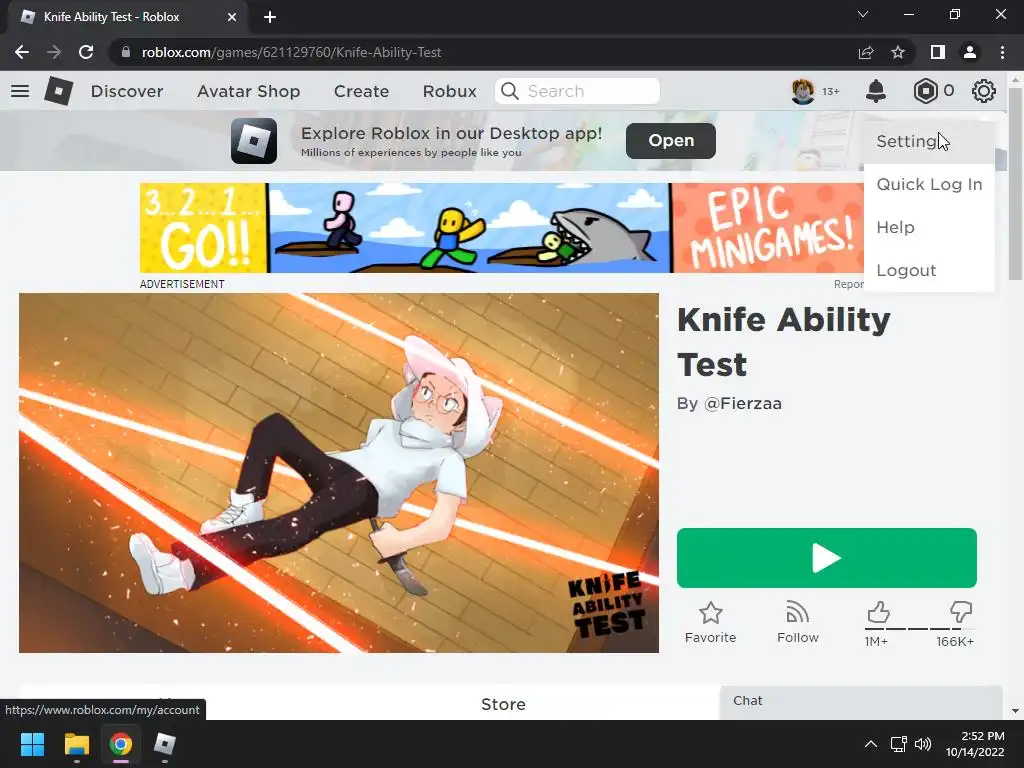Open the Chat panel

pyautogui.click(x=861, y=701)
